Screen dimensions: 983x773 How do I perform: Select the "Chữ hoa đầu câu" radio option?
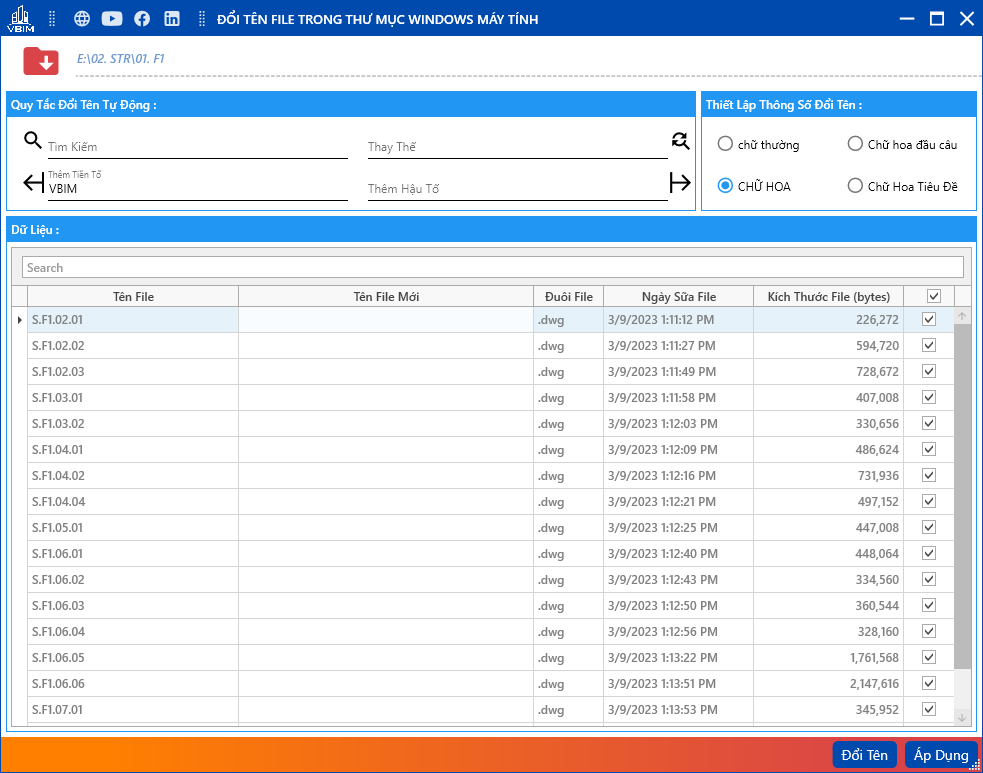pyautogui.click(x=855, y=144)
